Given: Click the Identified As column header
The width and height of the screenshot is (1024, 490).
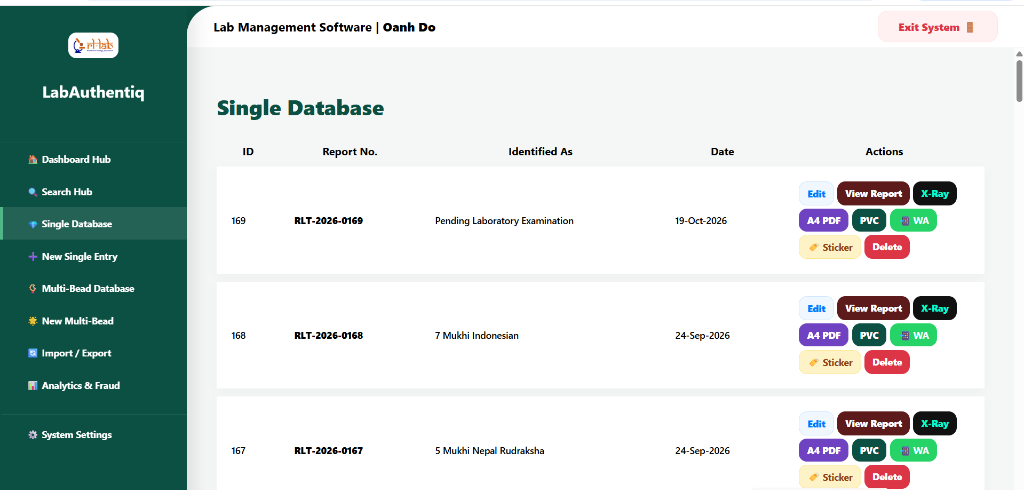Looking at the screenshot, I should 540,152.
